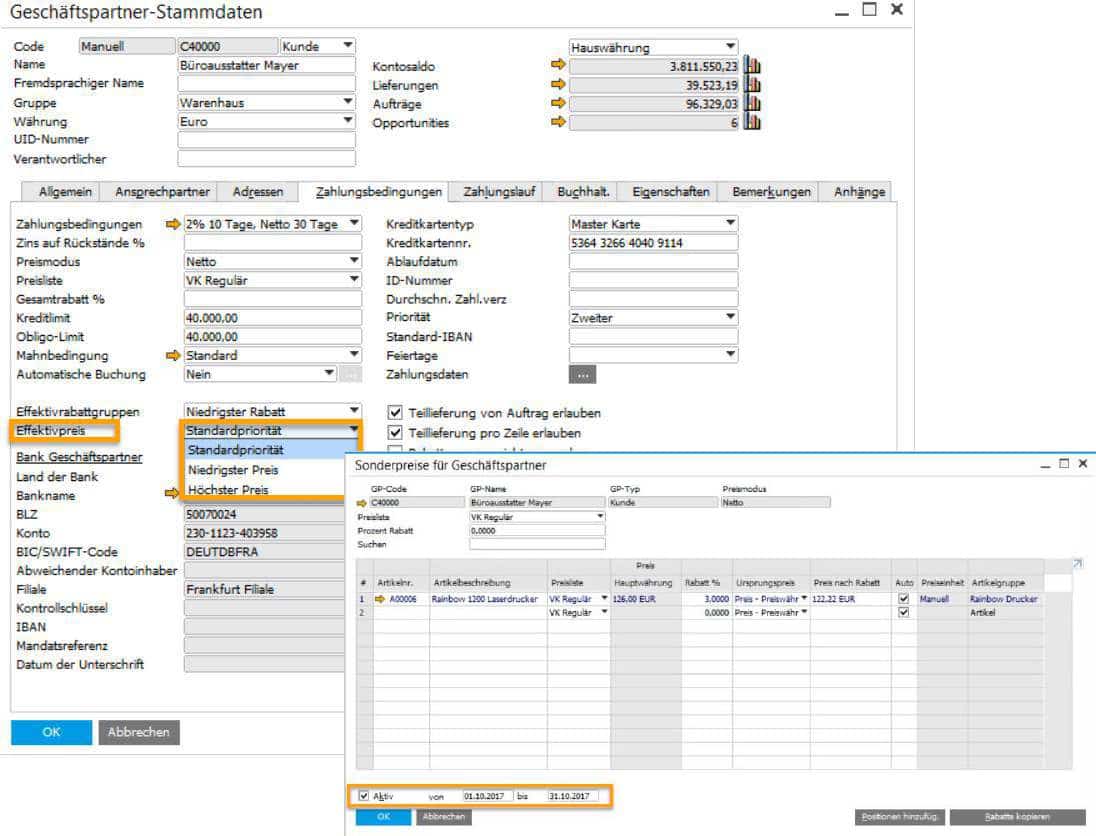Switch to the Anhänge tab
1096x836 pixels.
click(859, 192)
